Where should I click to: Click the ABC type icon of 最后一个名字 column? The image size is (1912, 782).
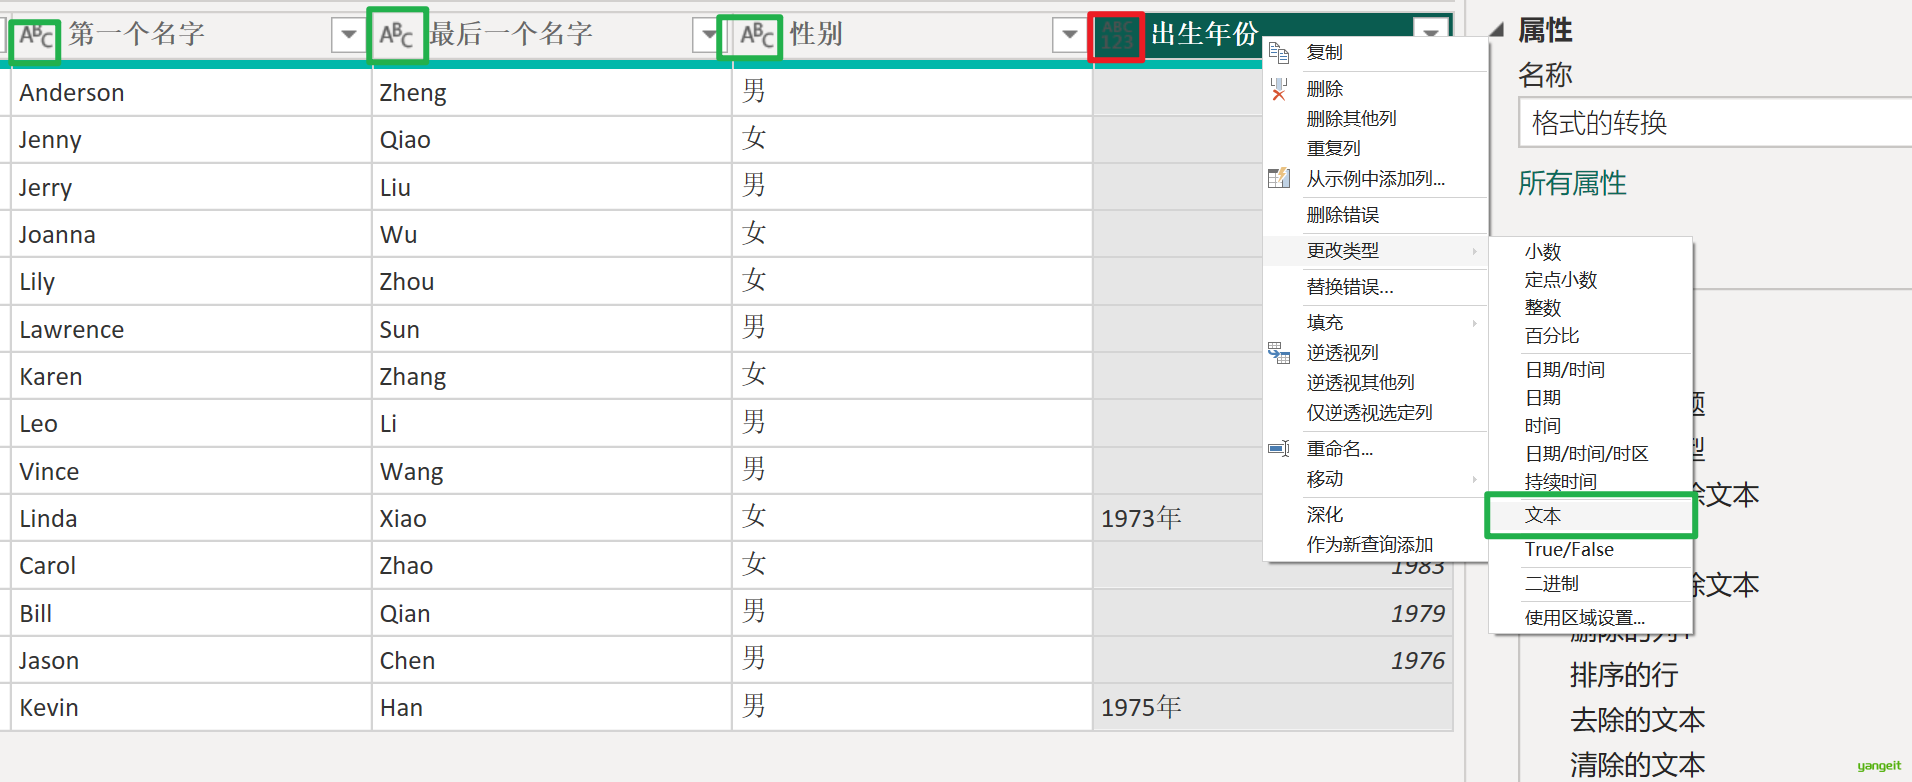point(396,36)
